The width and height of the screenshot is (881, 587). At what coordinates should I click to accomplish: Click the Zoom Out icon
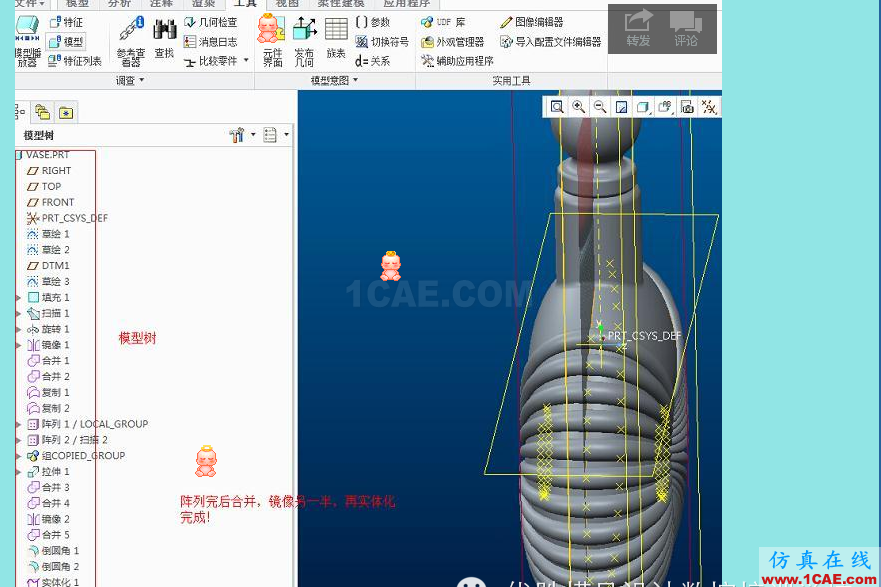tap(600, 107)
